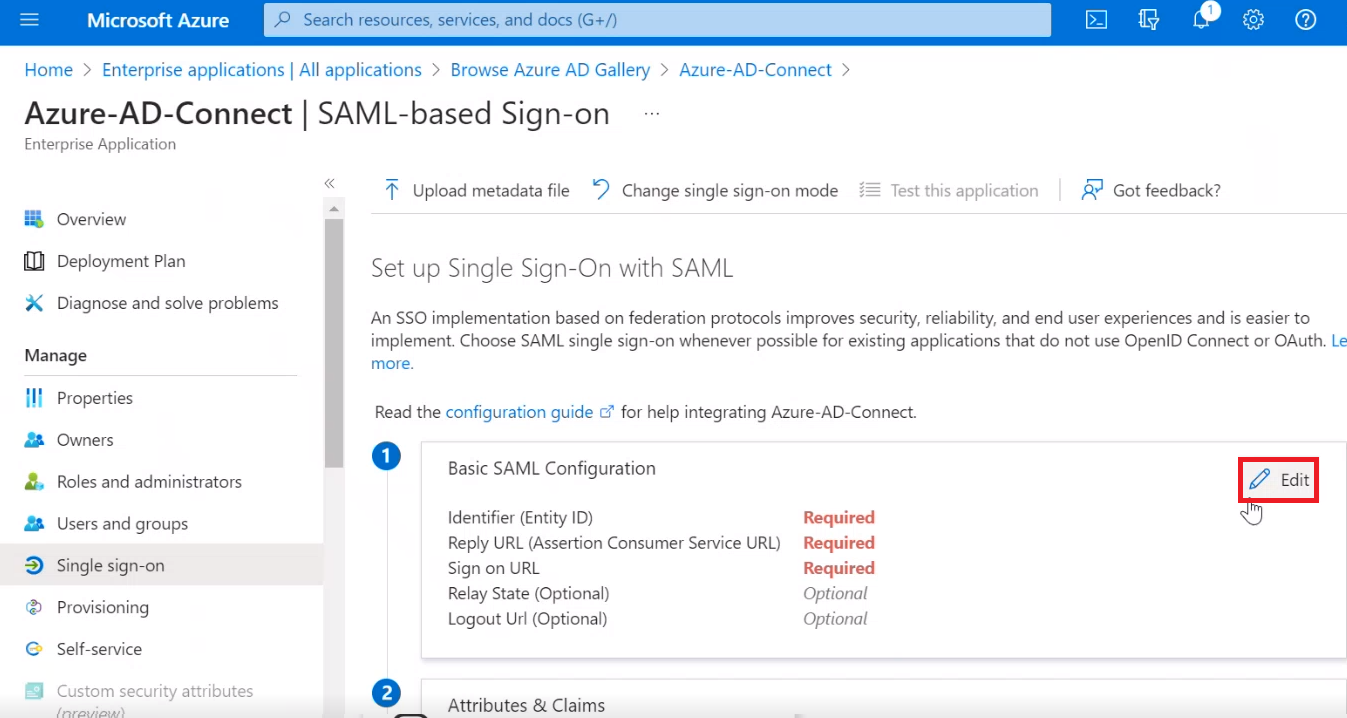Navigate to Browse Azure AD Gallery breadcrumb

pos(550,70)
